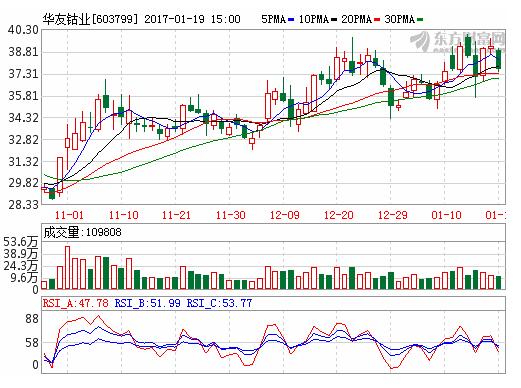Screen dimensions: 521x388
Task: Click the green 30PMA legend swatch
Action: [x=420, y=20]
